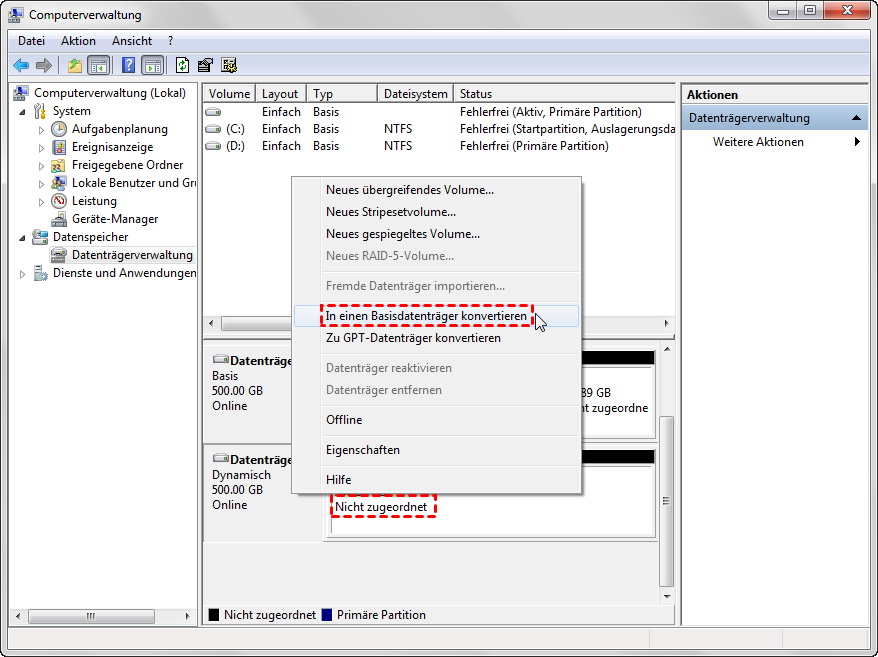This screenshot has width=878, height=657.
Task: Open the Aktion menu
Action: [78, 41]
